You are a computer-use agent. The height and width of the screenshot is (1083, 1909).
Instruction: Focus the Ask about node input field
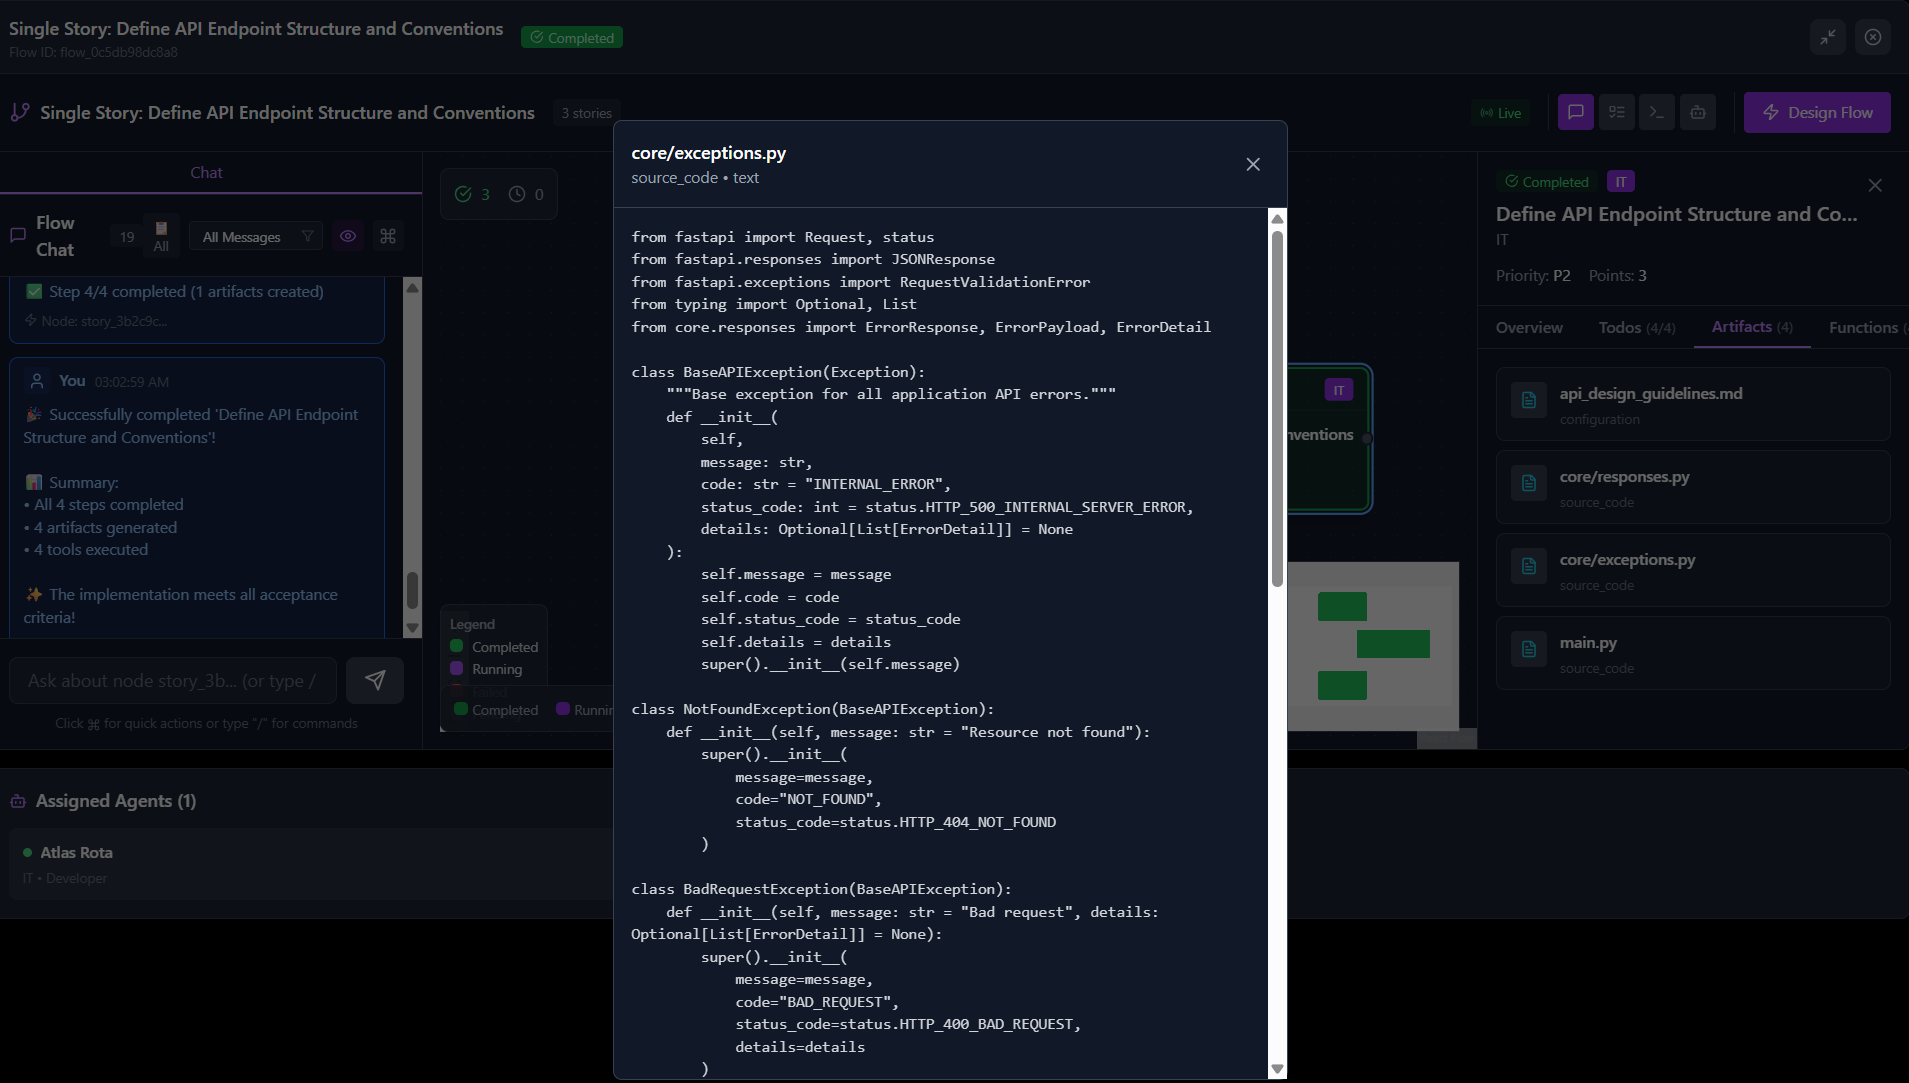[x=173, y=680]
